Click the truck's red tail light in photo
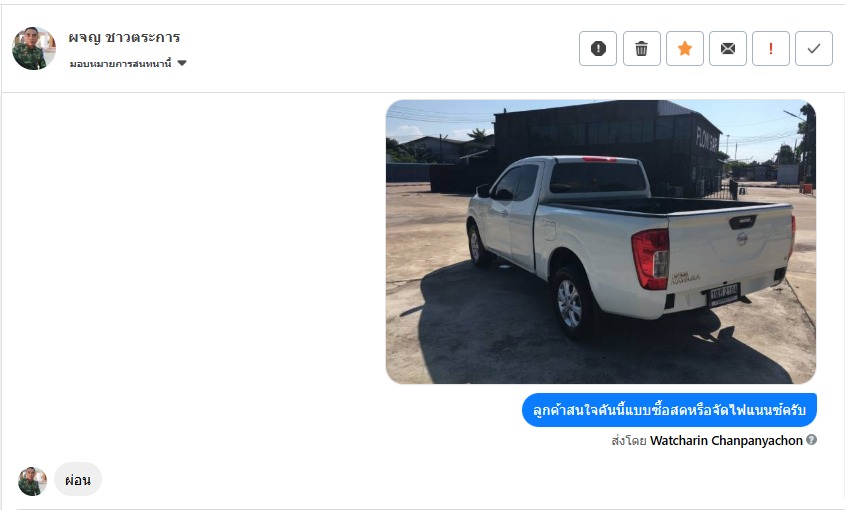 pyautogui.click(x=650, y=259)
